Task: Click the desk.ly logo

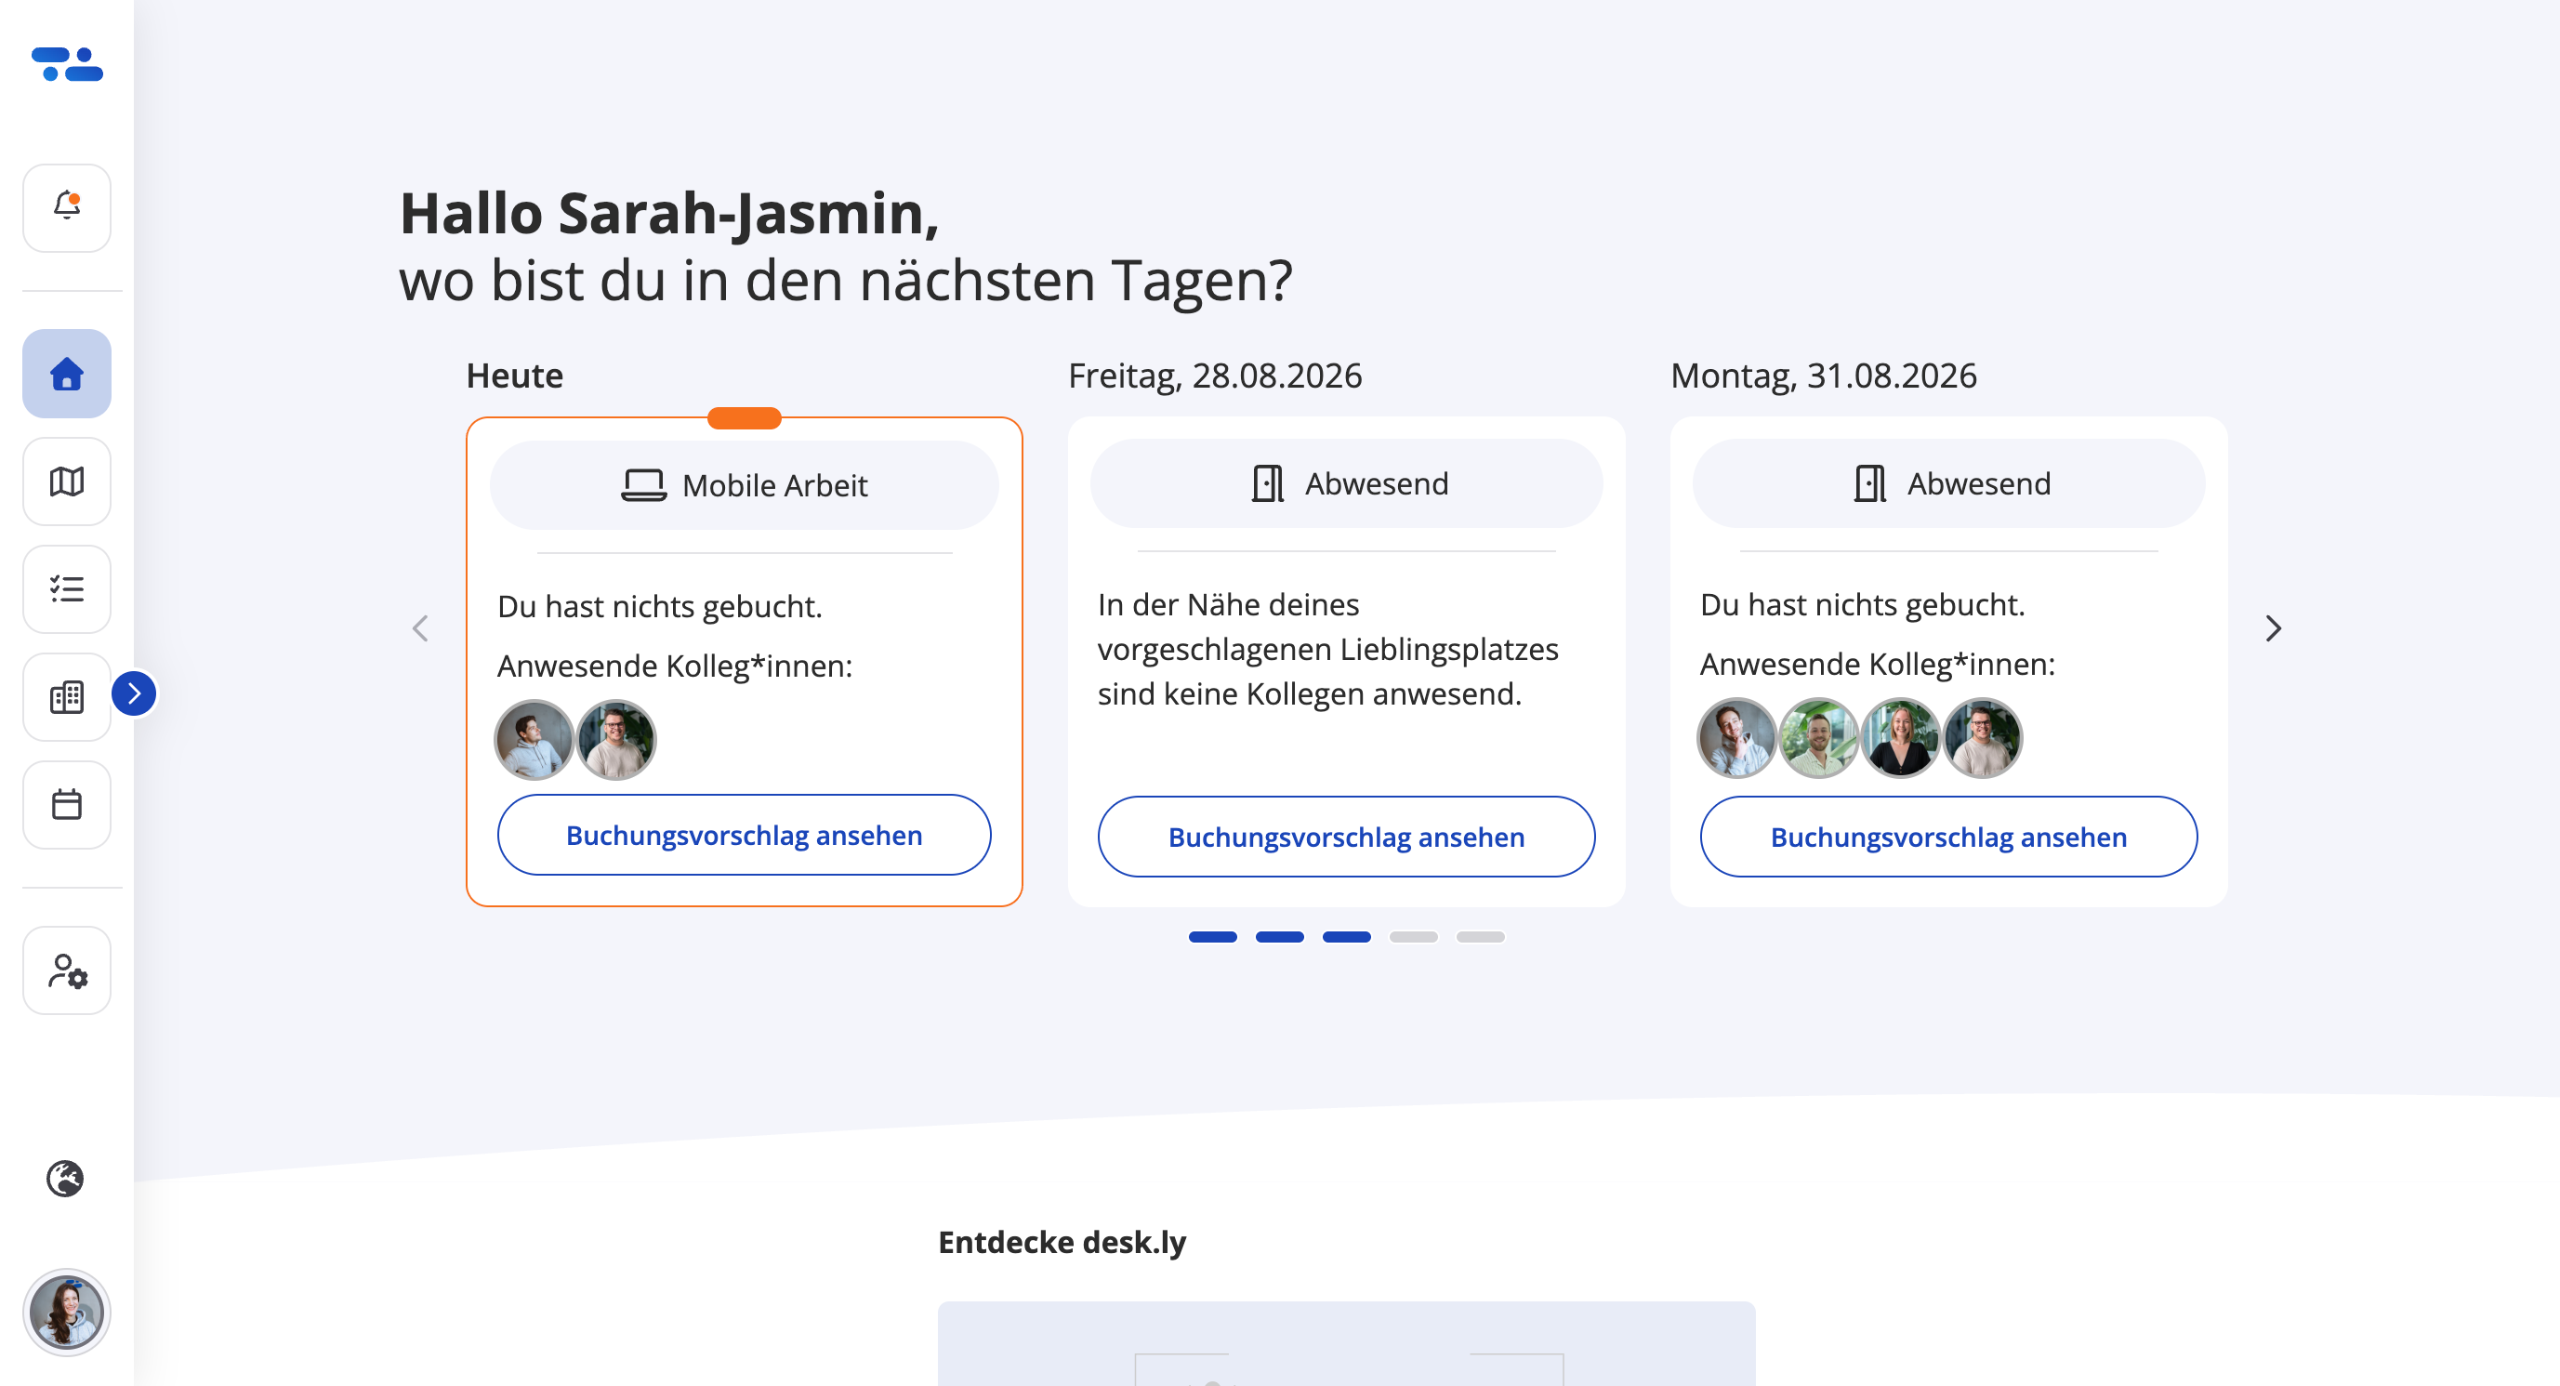Action: pos(67,64)
